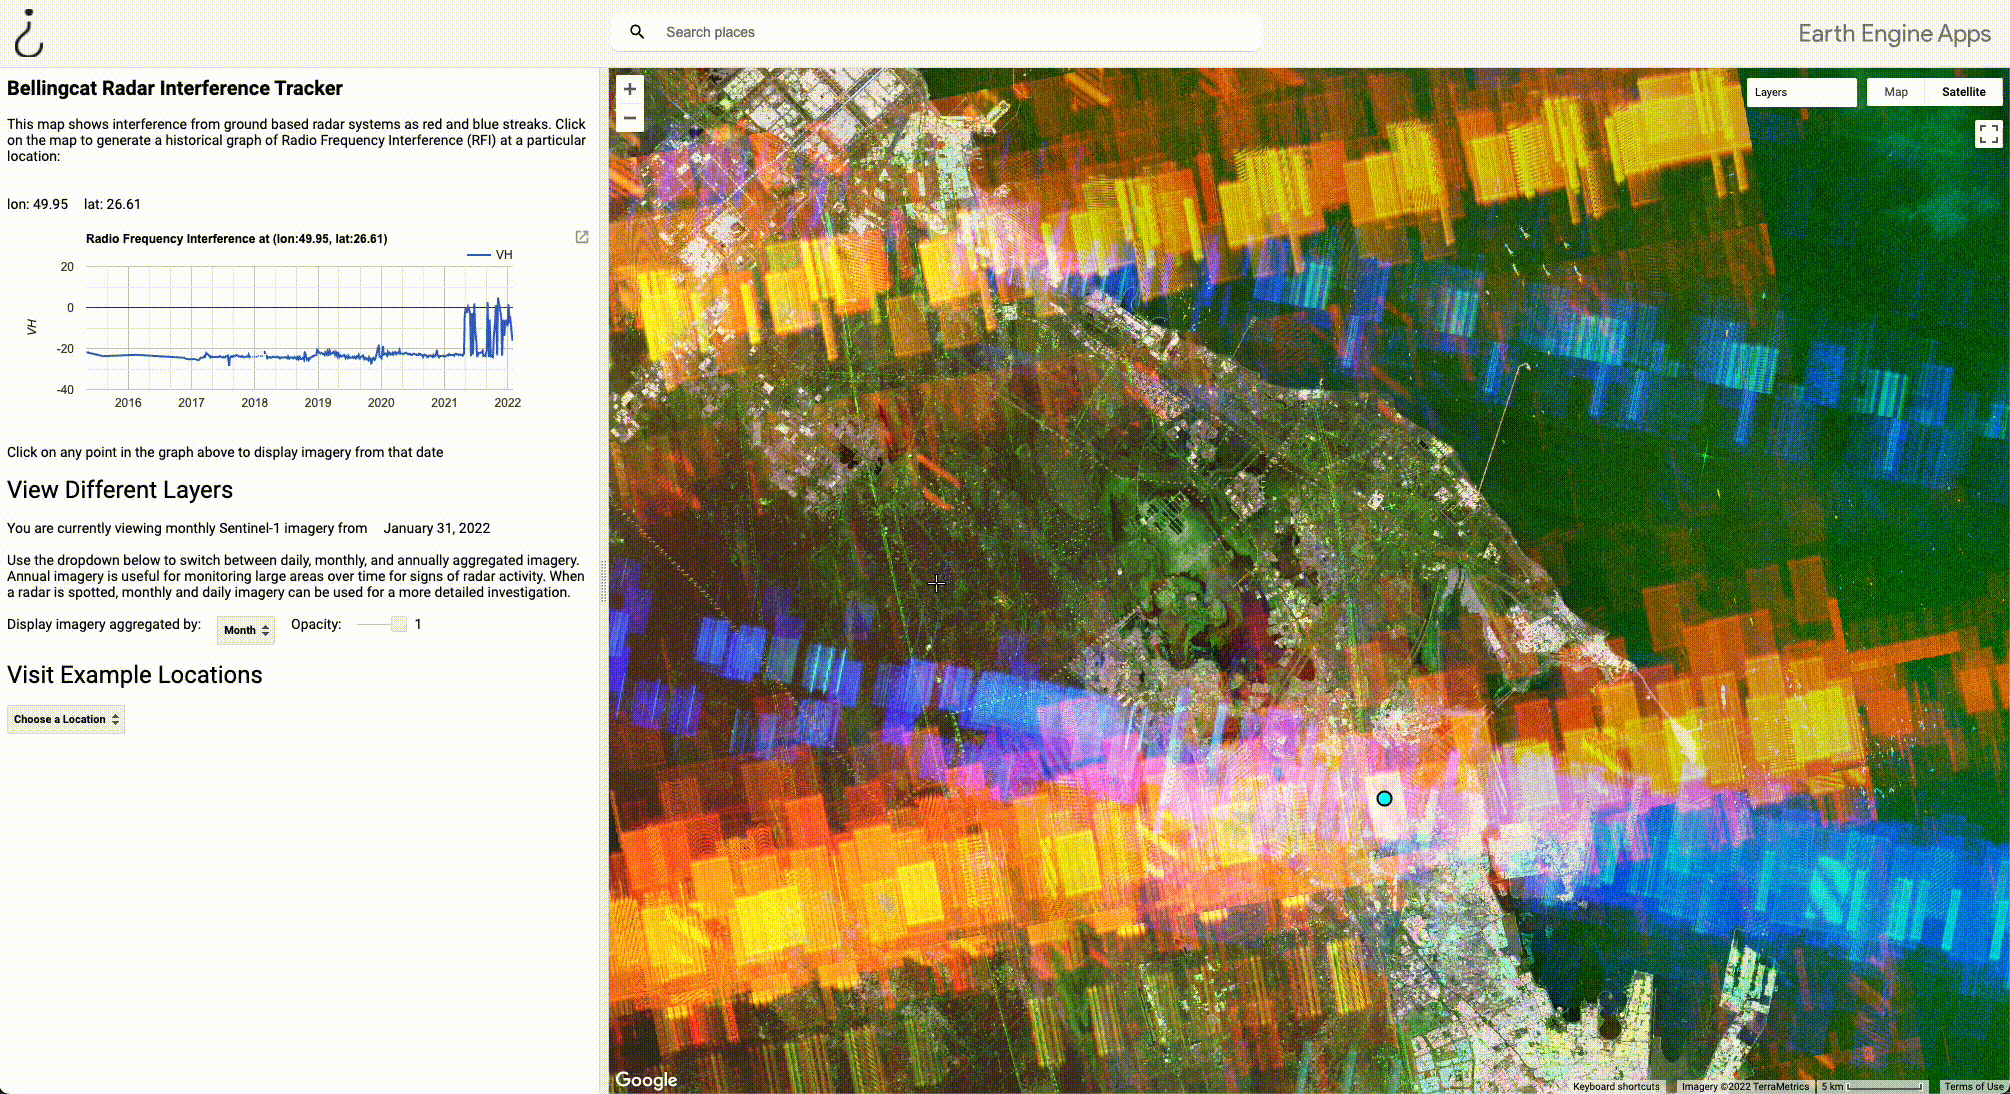This screenshot has width=2010, height=1094.
Task: Click the map zoom out minus button
Action: point(630,118)
